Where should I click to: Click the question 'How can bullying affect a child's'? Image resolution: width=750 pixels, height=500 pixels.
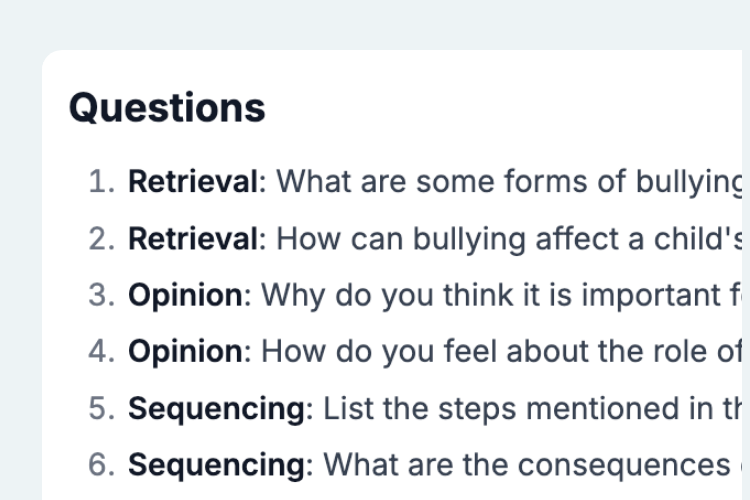[x=509, y=239]
